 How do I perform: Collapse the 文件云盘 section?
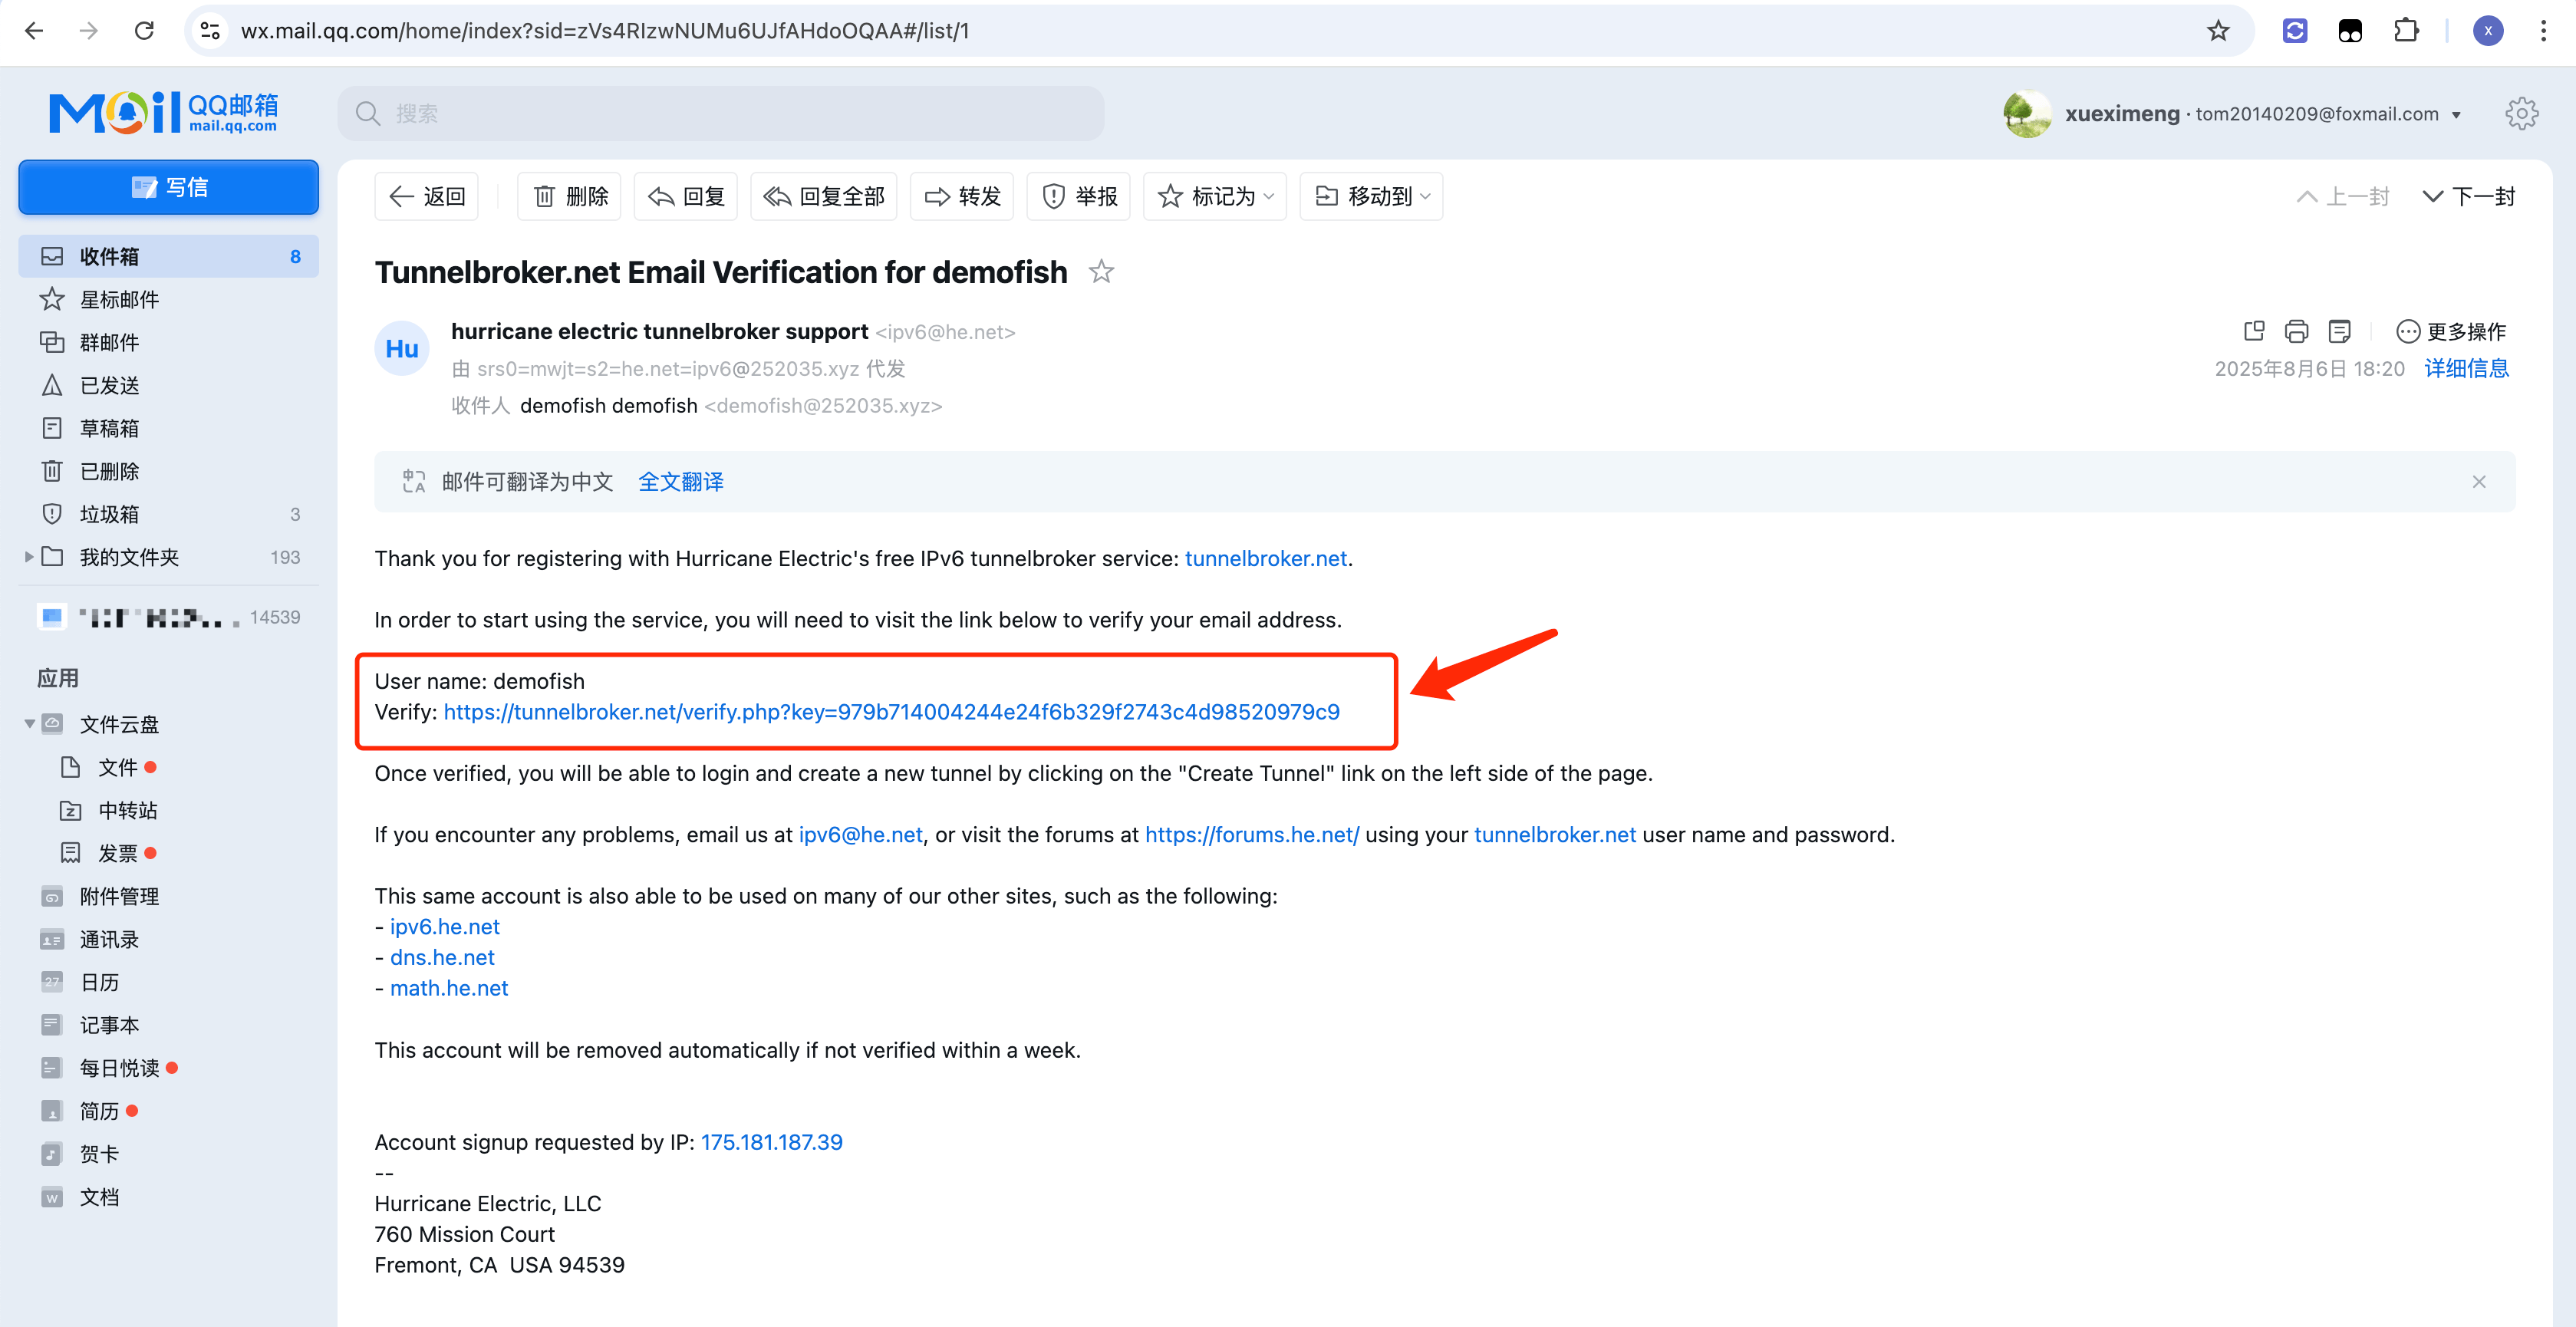[29, 724]
